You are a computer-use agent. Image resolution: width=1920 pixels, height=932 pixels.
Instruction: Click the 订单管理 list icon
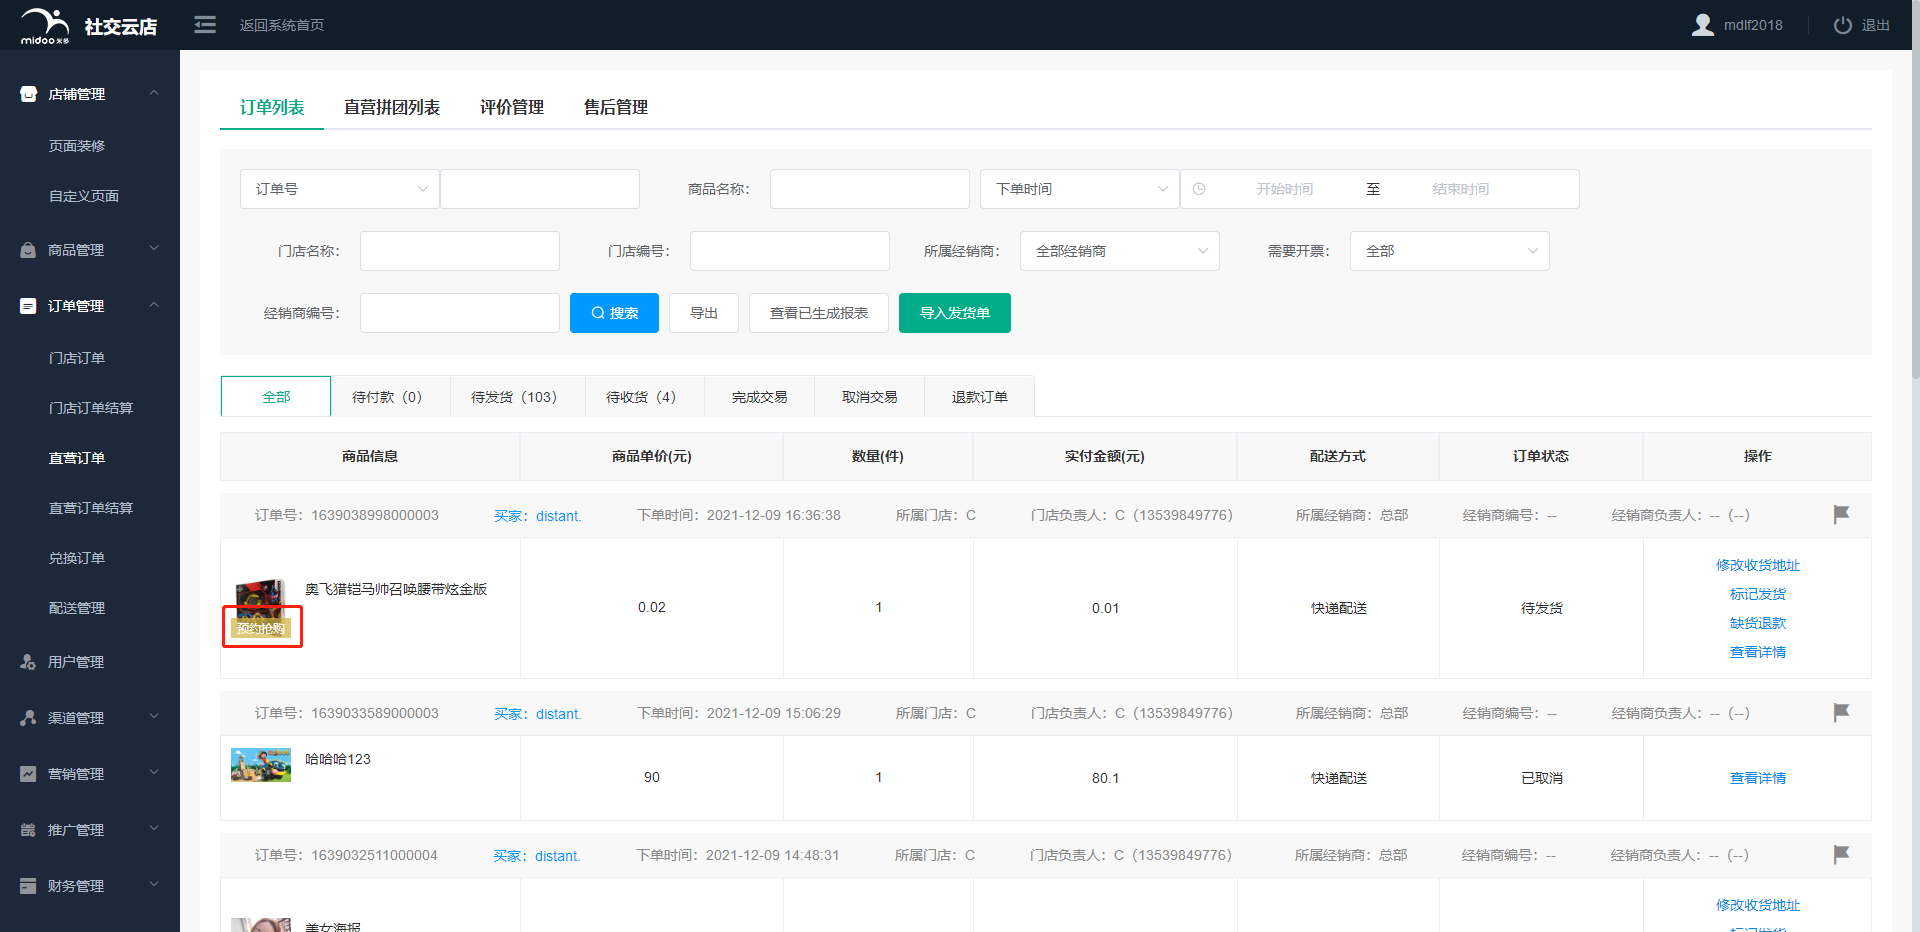point(28,306)
